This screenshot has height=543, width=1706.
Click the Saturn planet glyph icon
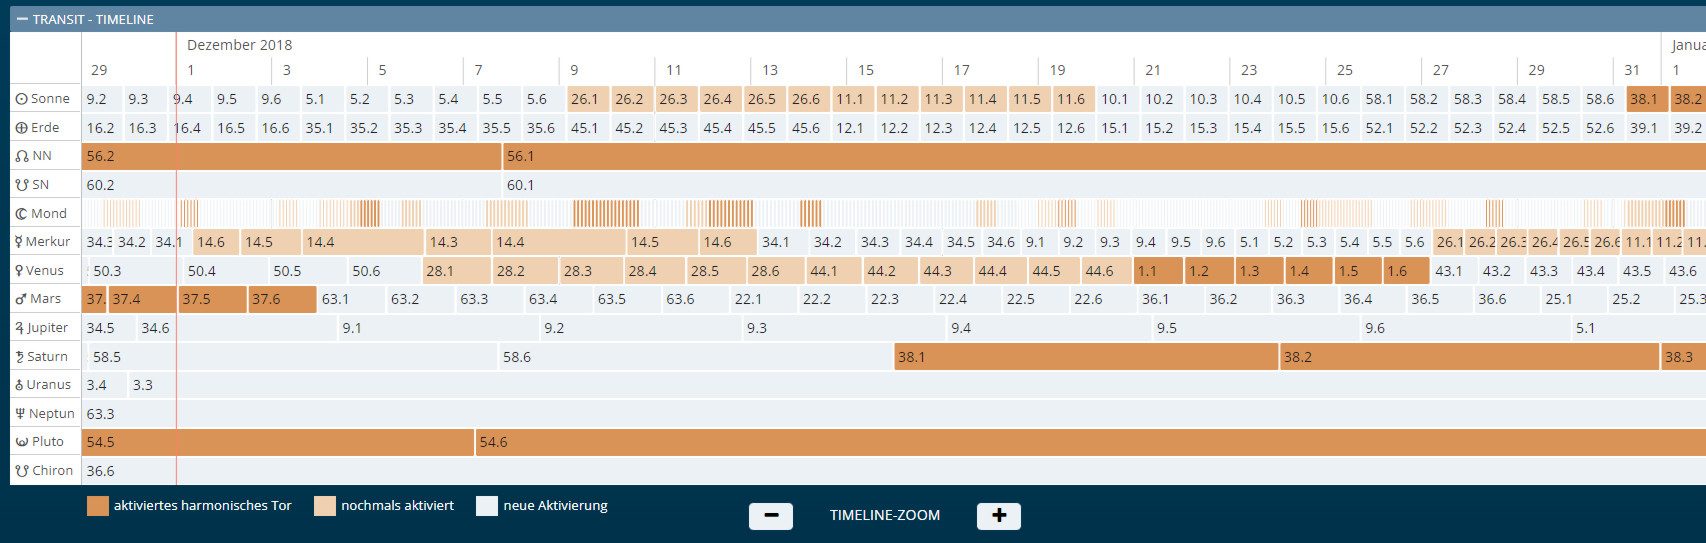(x=19, y=357)
